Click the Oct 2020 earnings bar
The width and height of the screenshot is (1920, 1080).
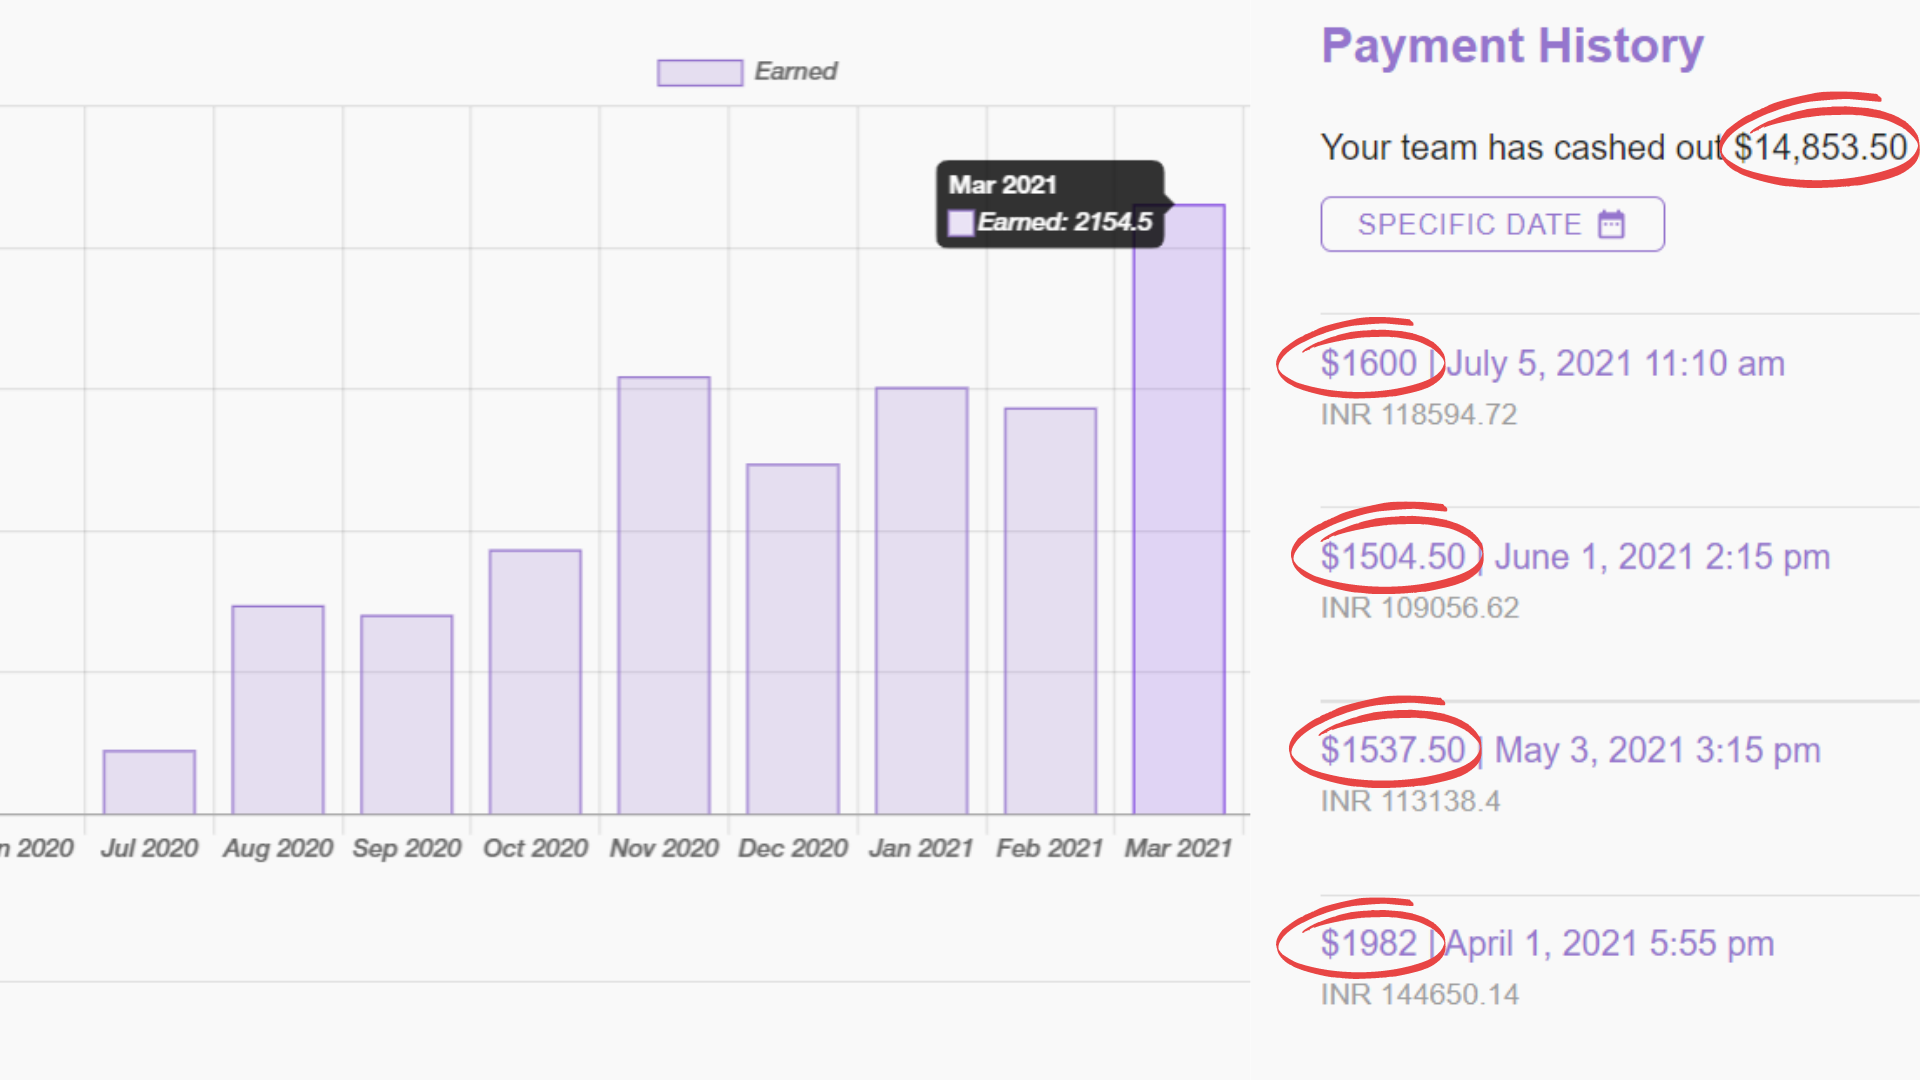(535, 682)
